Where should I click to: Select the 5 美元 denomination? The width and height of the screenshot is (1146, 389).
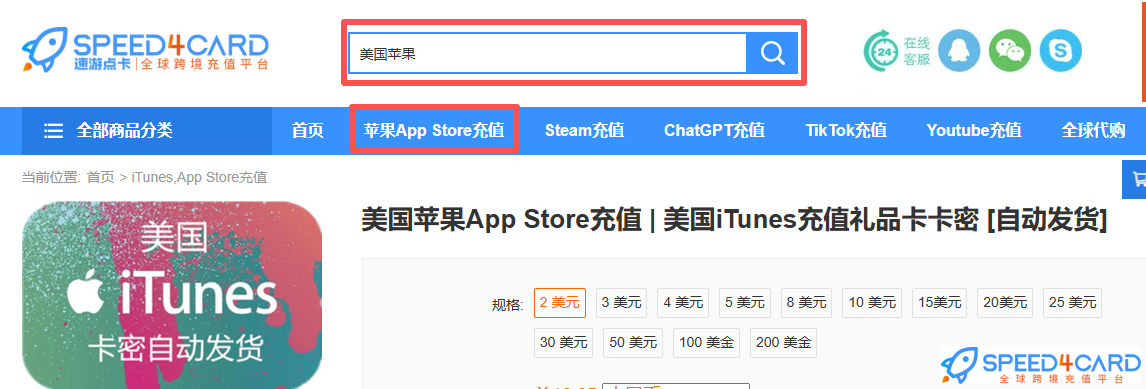tap(744, 303)
